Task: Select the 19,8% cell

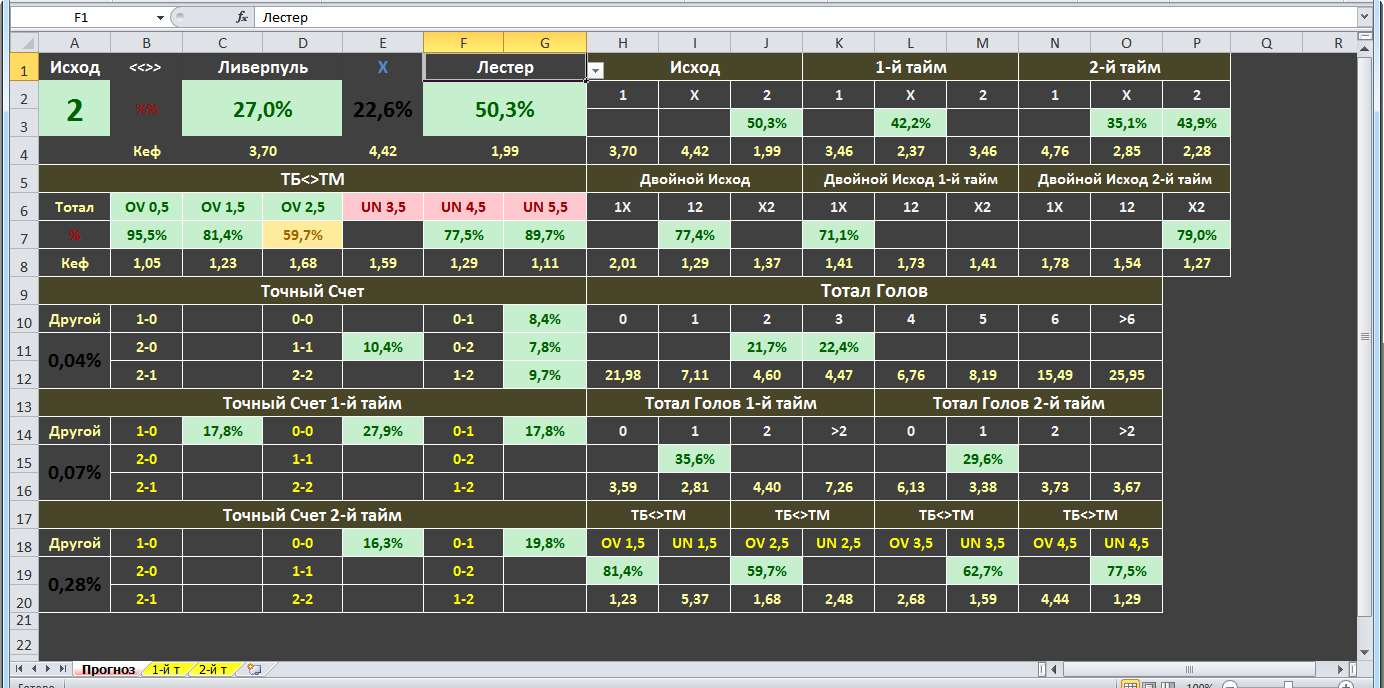Action: (545, 543)
